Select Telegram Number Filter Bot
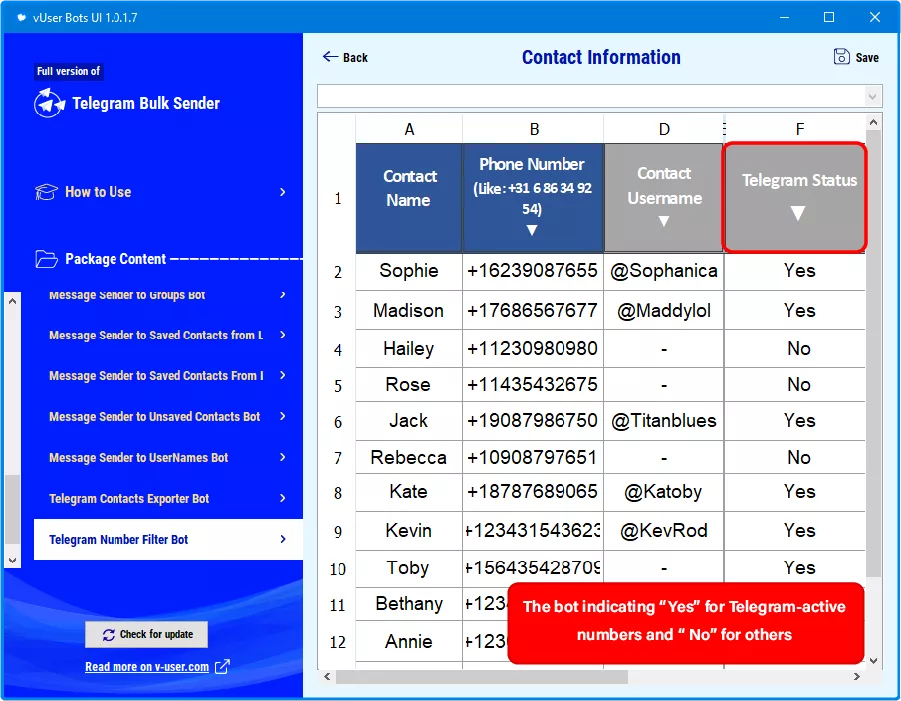 (x=168, y=539)
